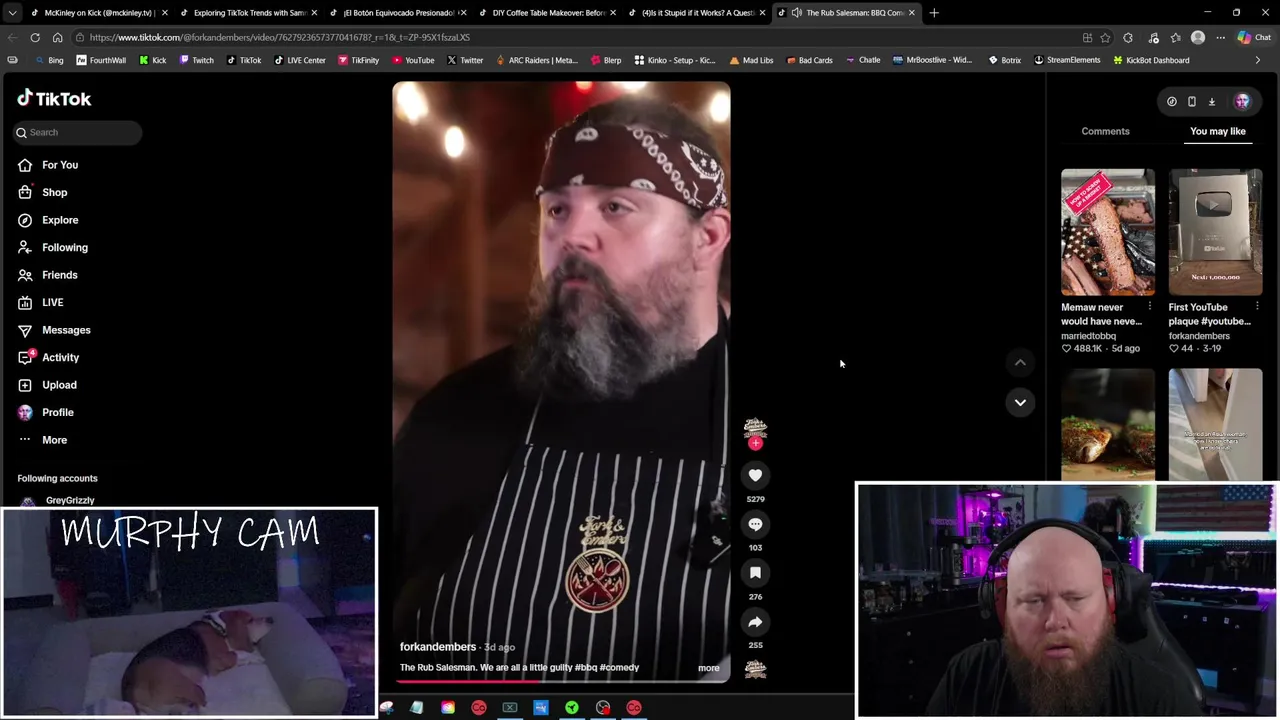Switch to DIY Coffee Table Makeover tab

(546, 13)
